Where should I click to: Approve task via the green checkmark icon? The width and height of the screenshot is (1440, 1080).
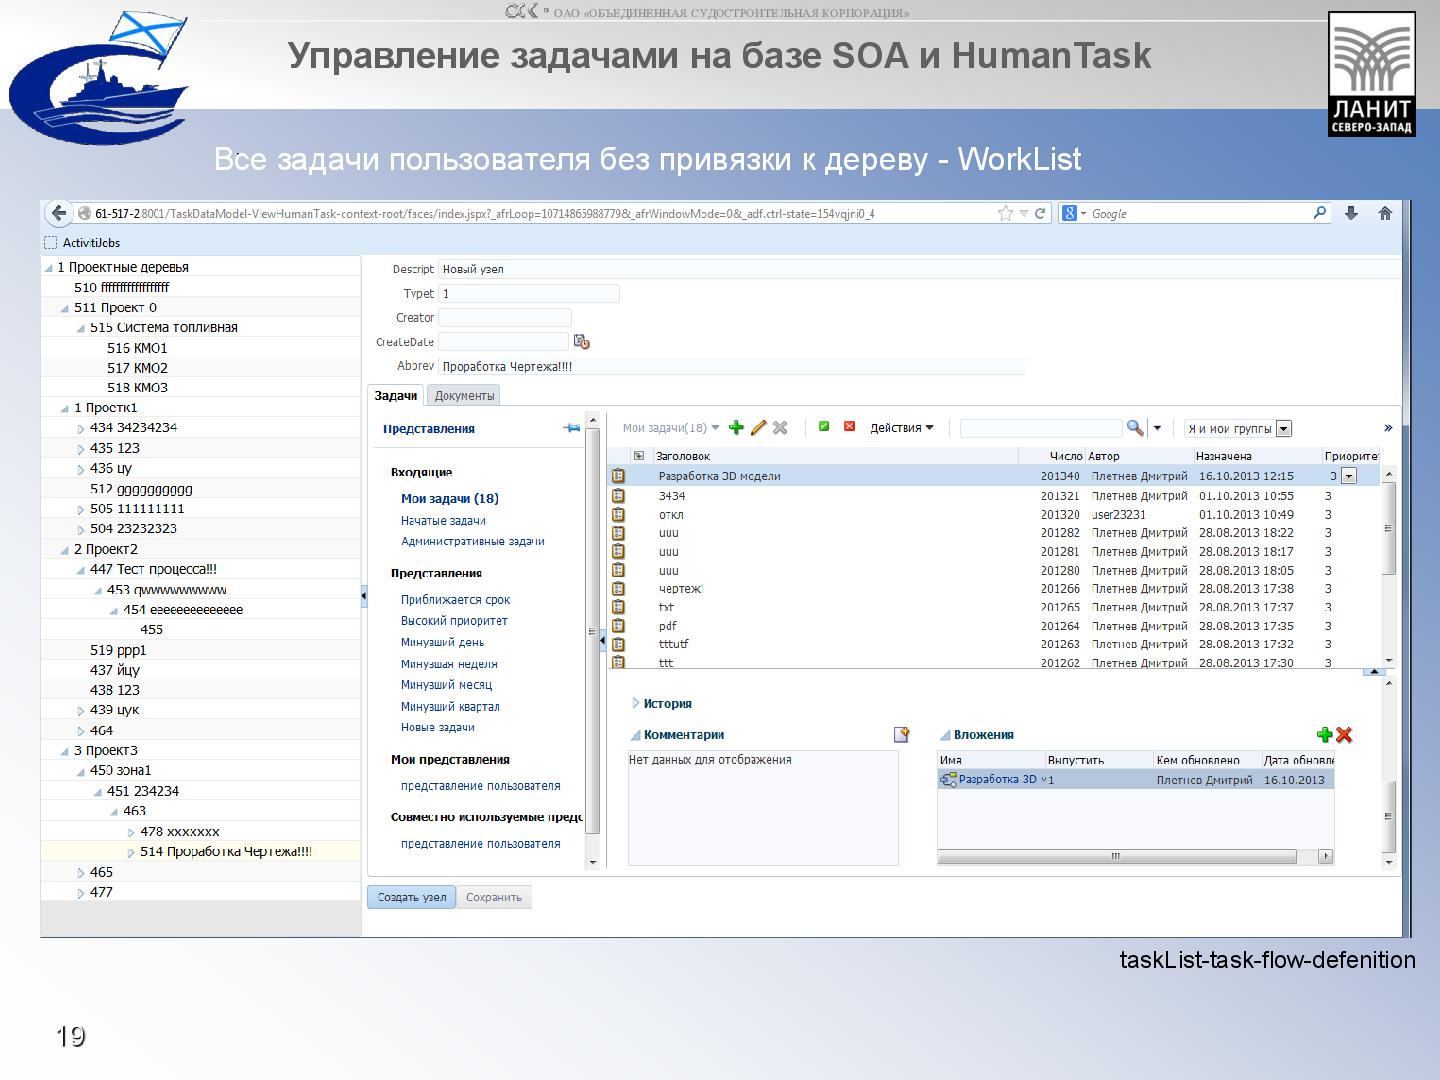(x=824, y=427)
